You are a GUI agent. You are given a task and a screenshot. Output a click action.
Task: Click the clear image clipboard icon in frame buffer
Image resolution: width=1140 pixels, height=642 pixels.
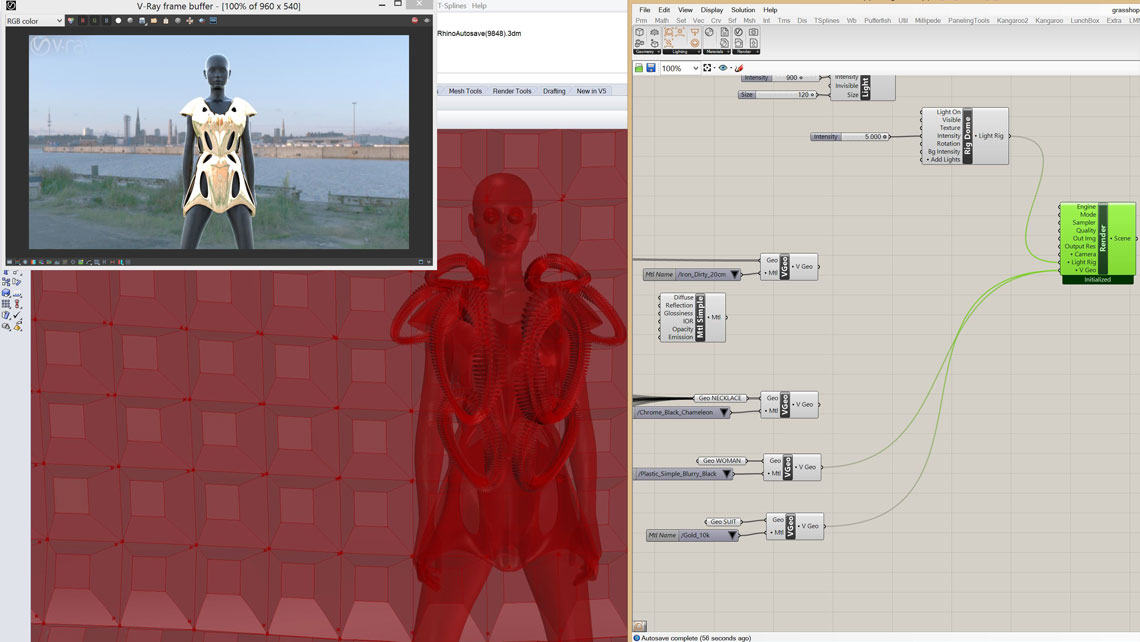coord(166,20)
